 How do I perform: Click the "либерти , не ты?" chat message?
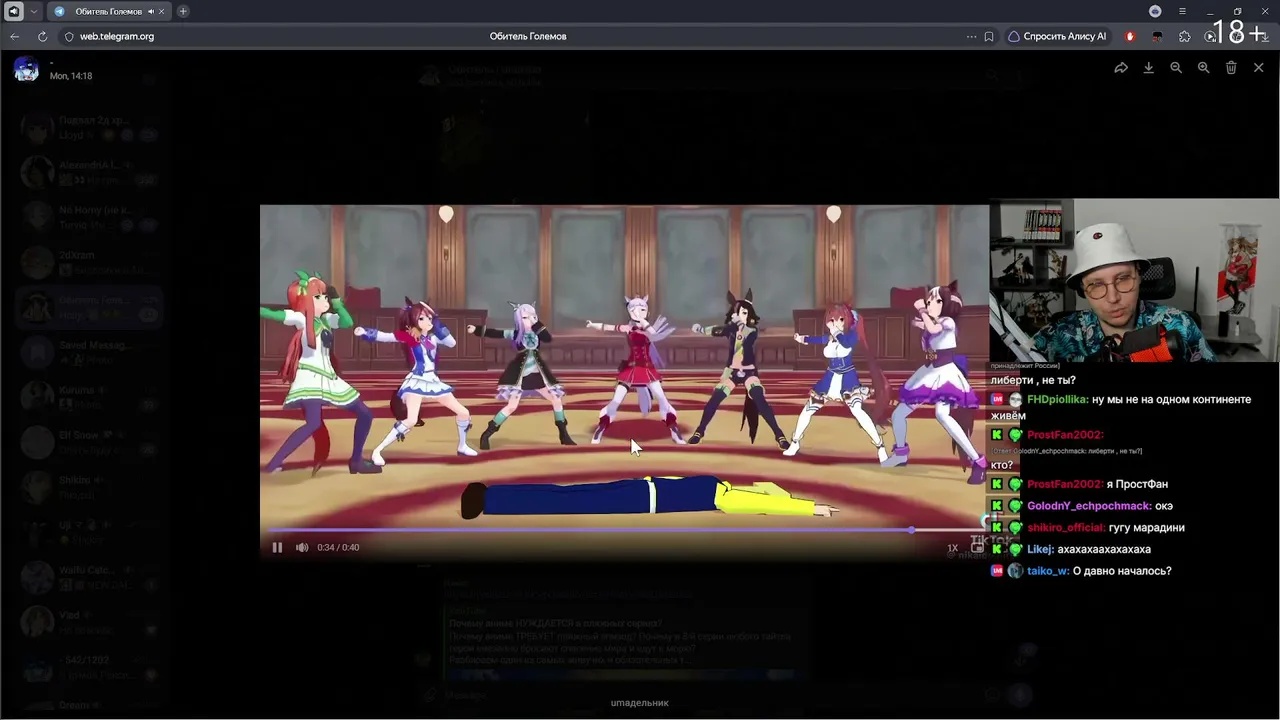tap(1033, 381)
